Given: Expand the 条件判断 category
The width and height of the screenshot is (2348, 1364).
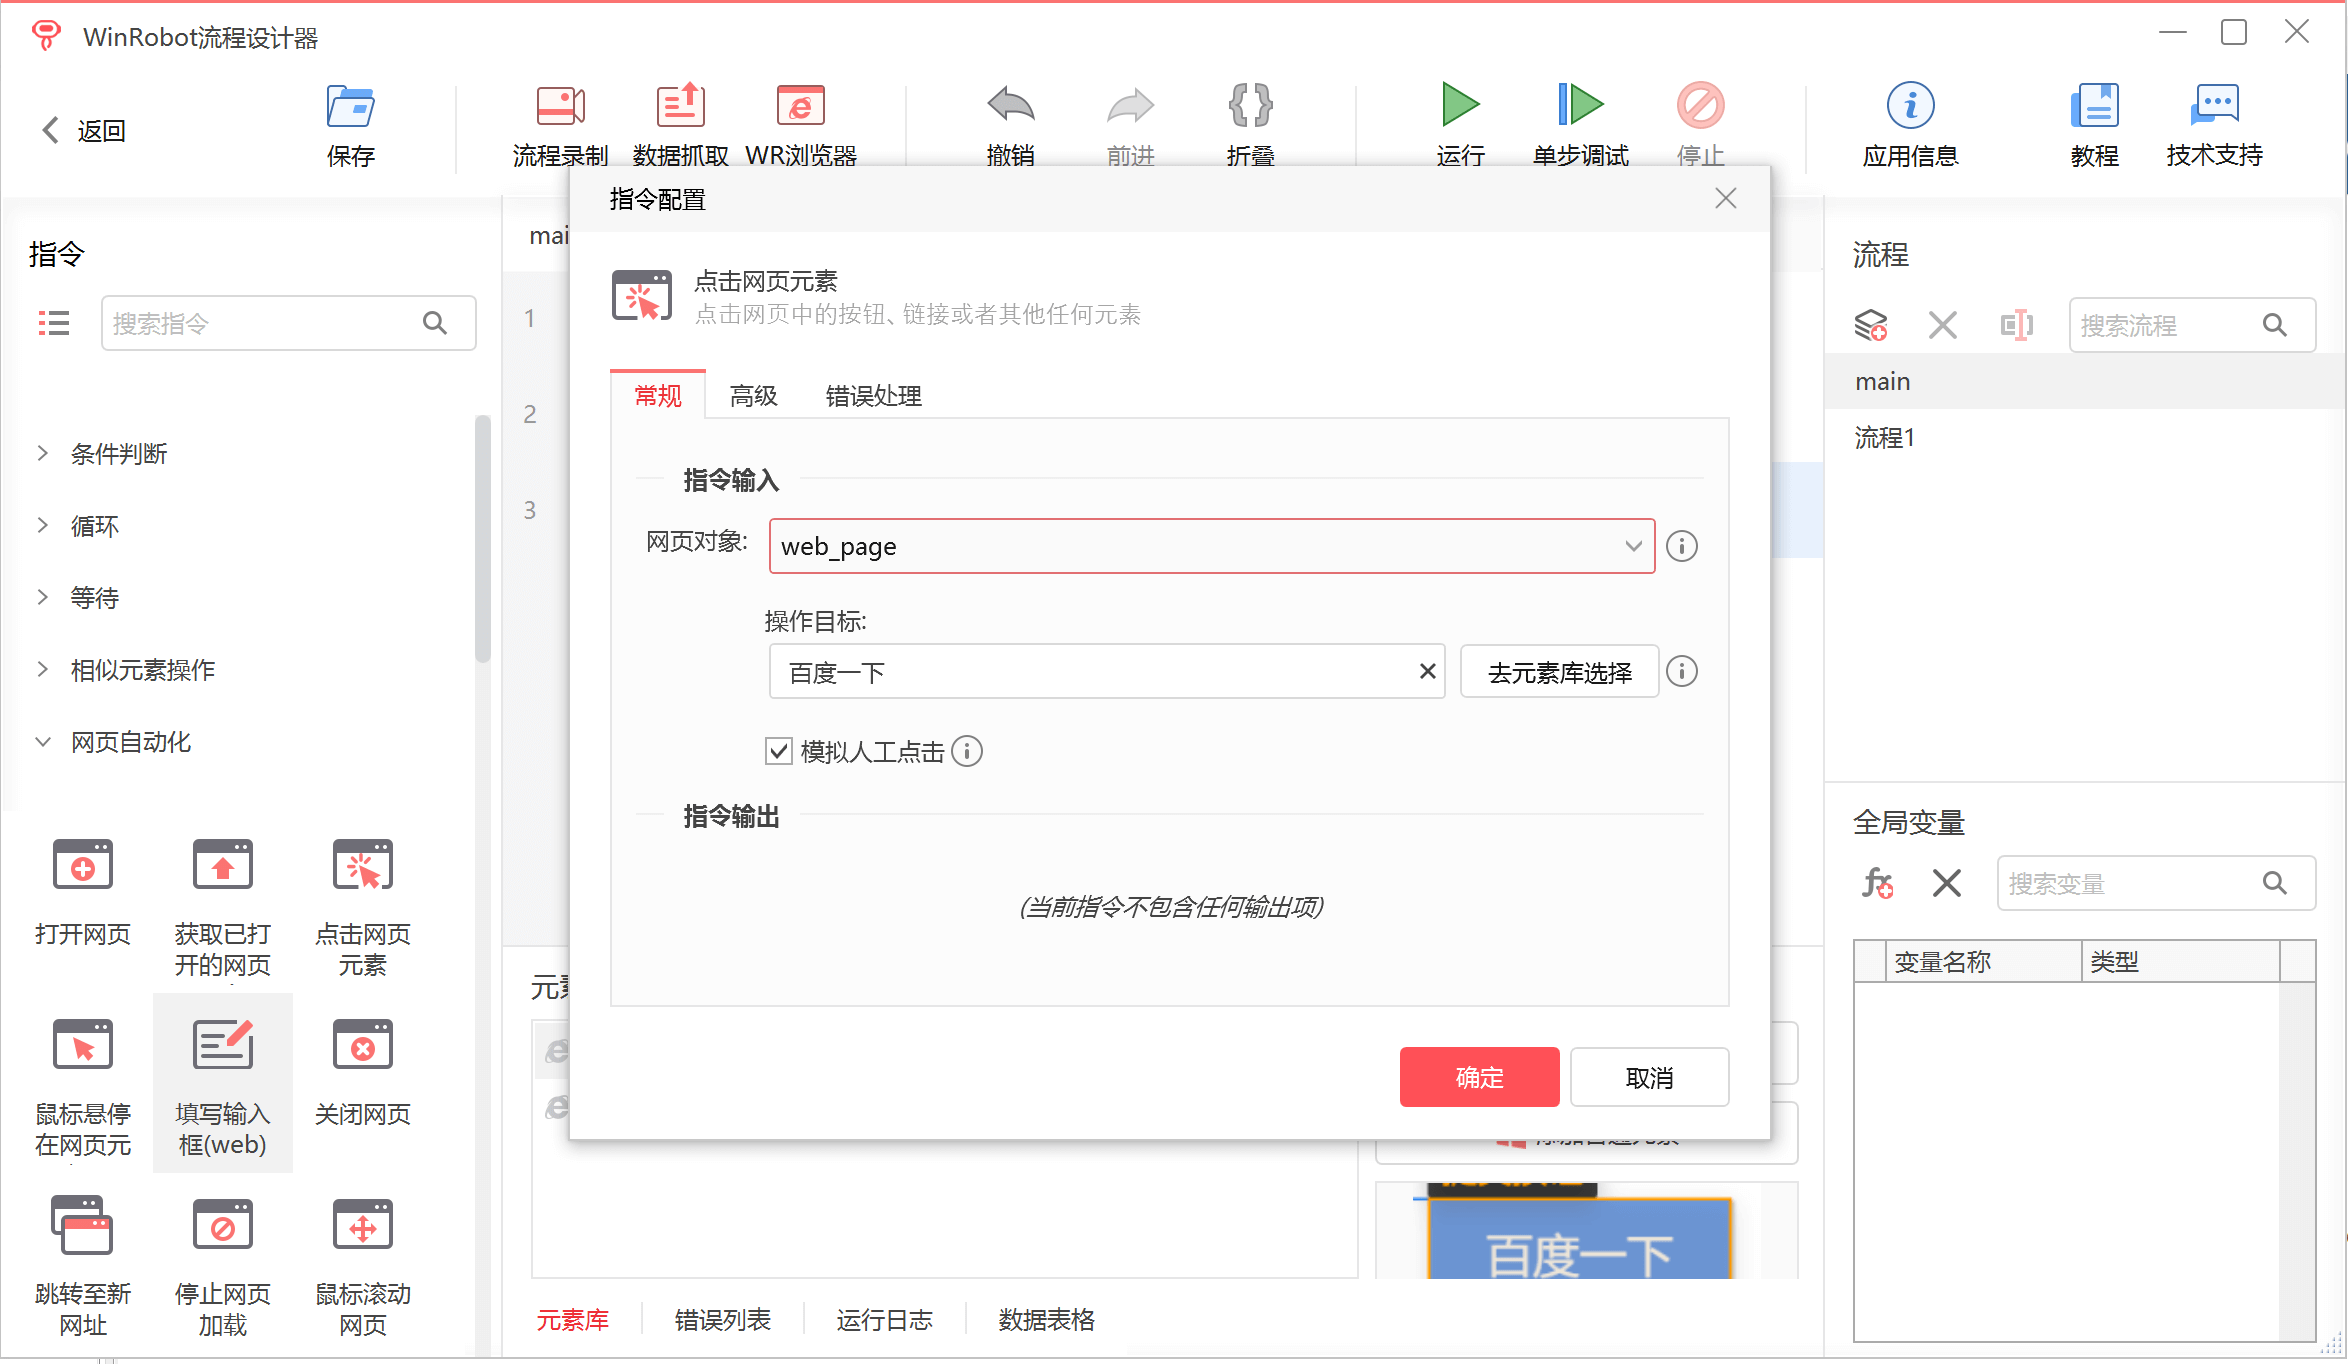Looking at the screenshot, I should point(119,454).
